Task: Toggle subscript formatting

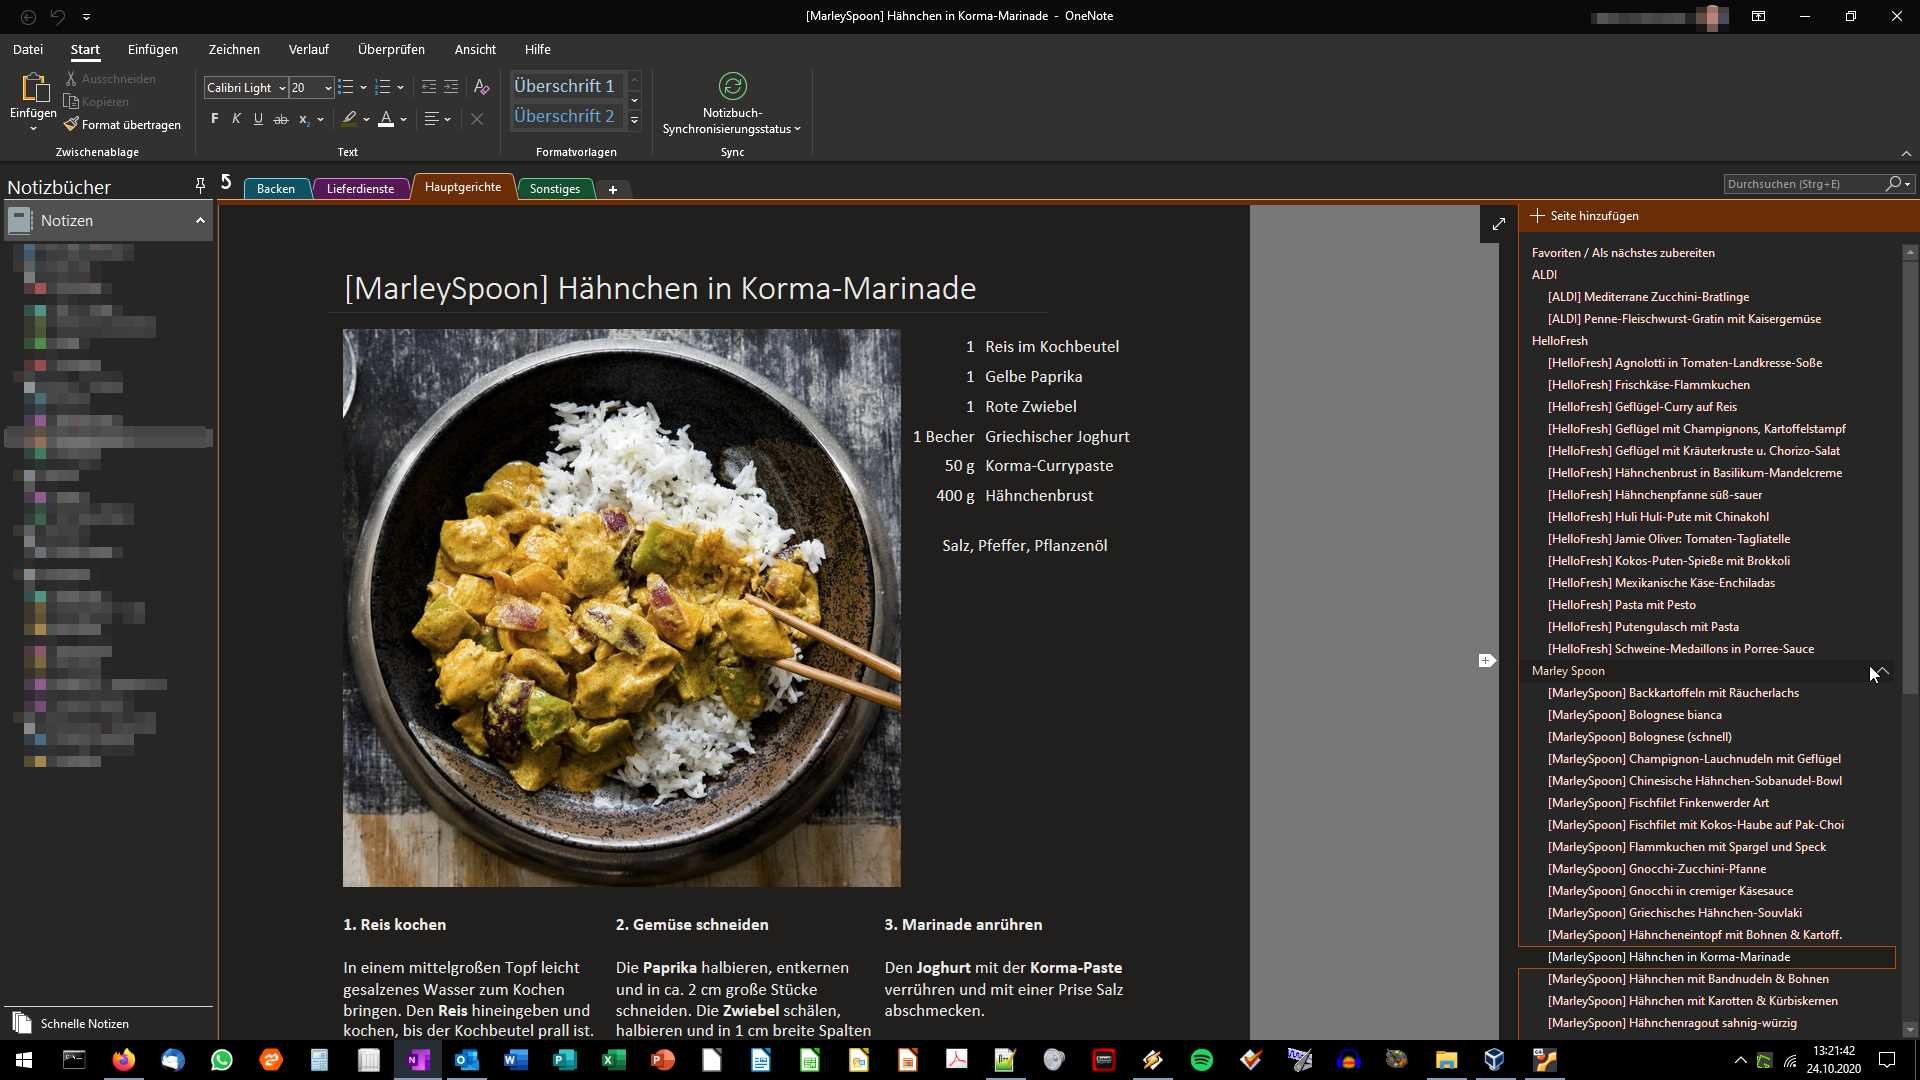Action: [x=304, y=119]
